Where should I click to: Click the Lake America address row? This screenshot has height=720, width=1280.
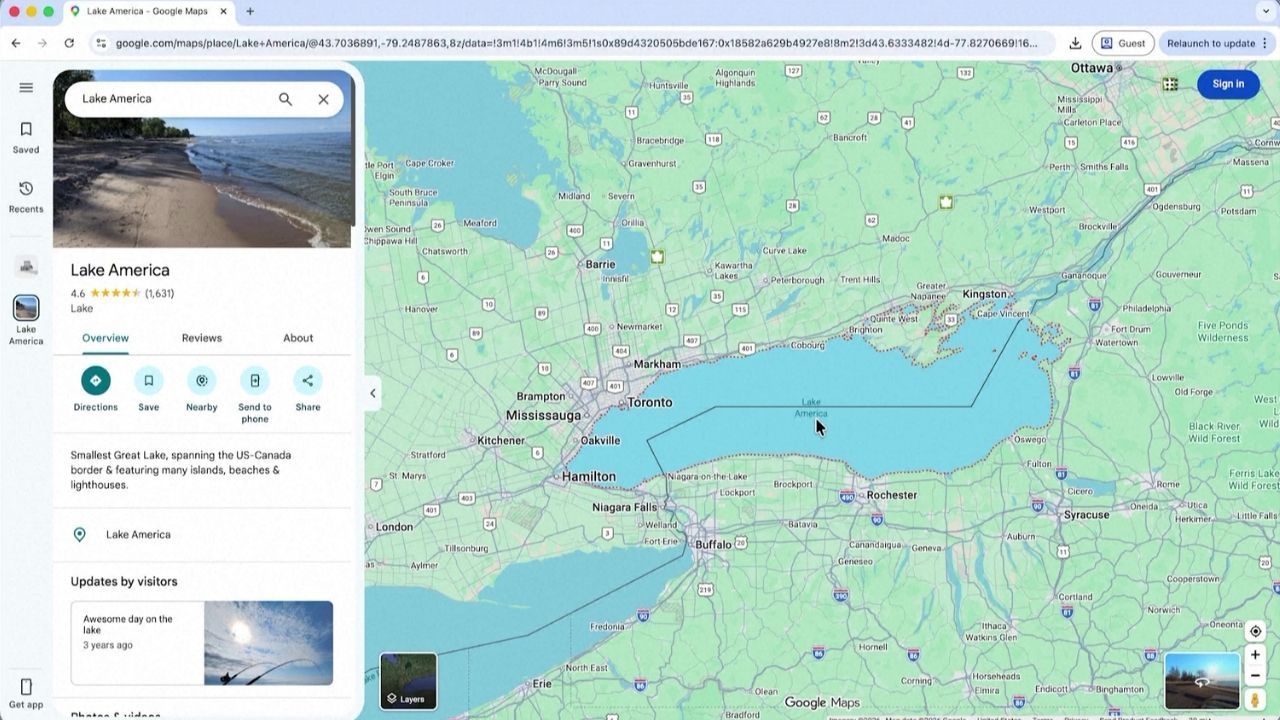pos(202,534)
